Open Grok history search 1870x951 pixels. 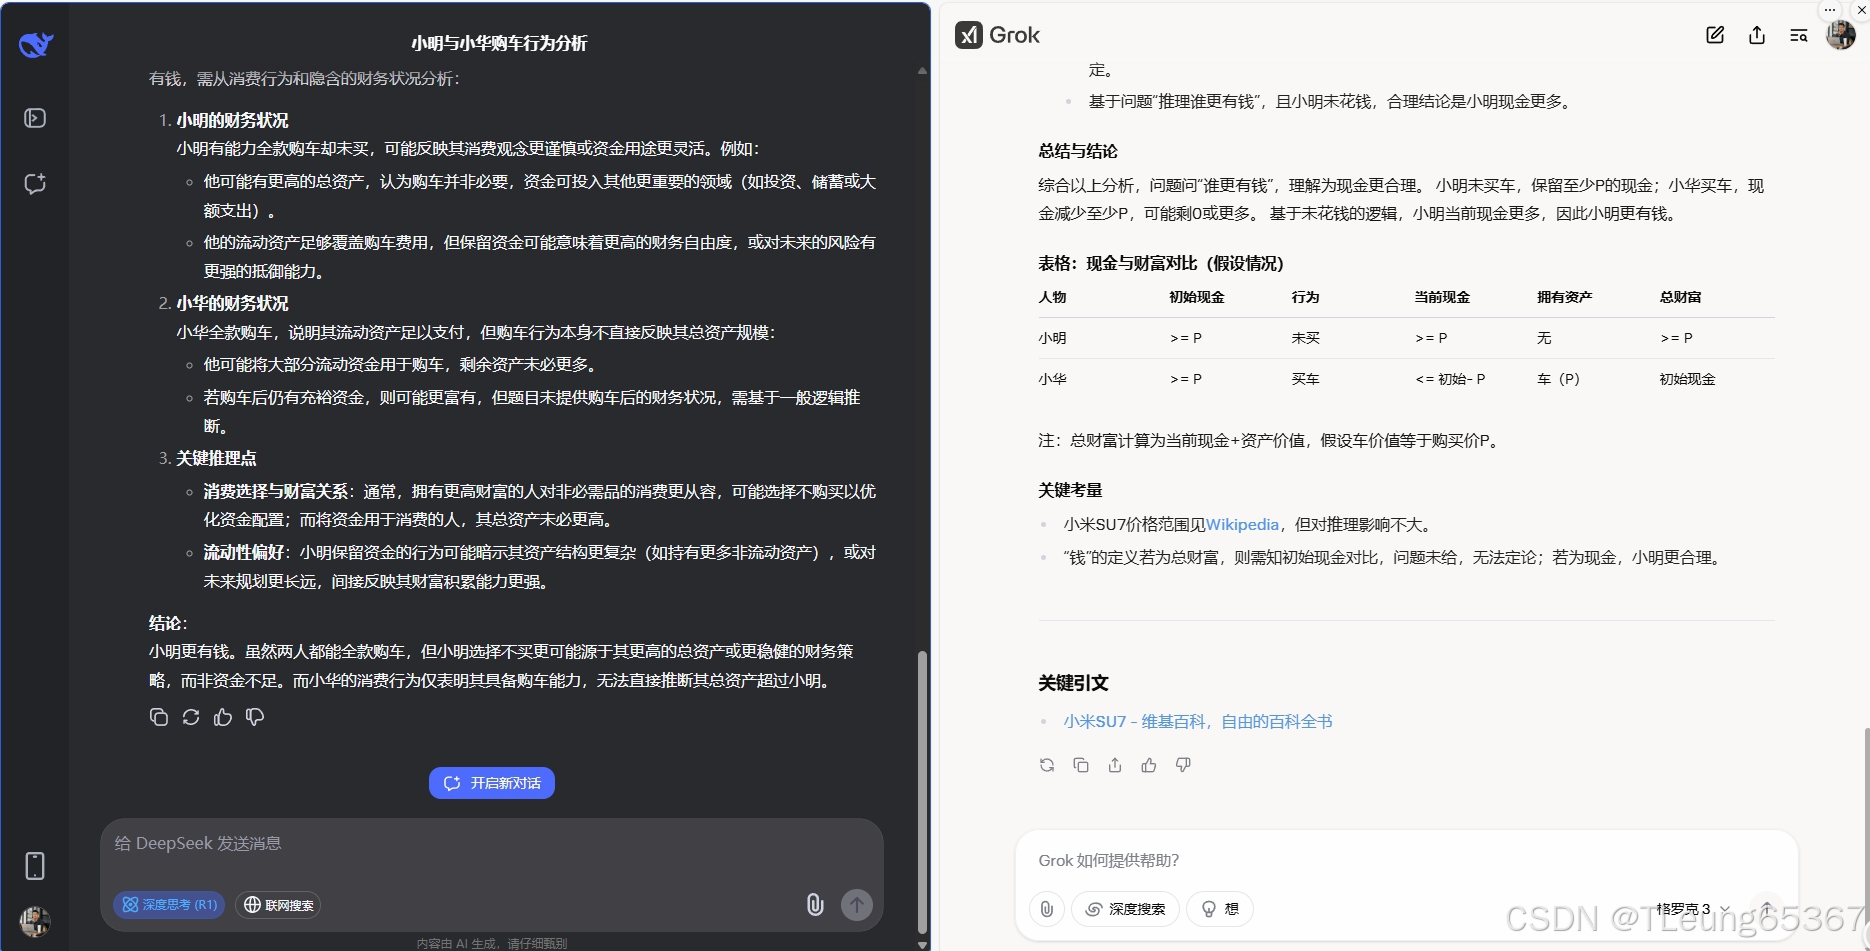(1799, 35)
